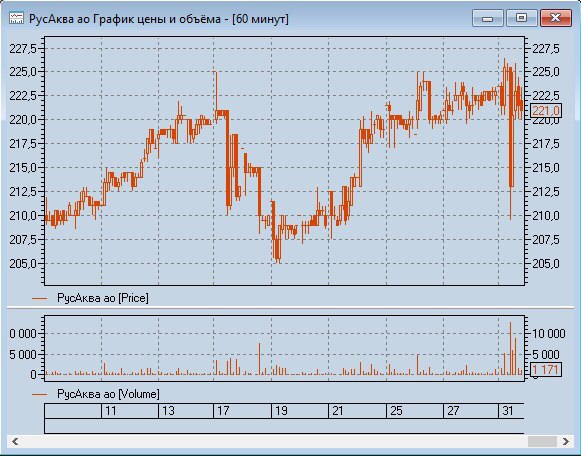Select date 19 on the time axis
Viewport: 581px width, 456px height.
(x=281, y=411)
